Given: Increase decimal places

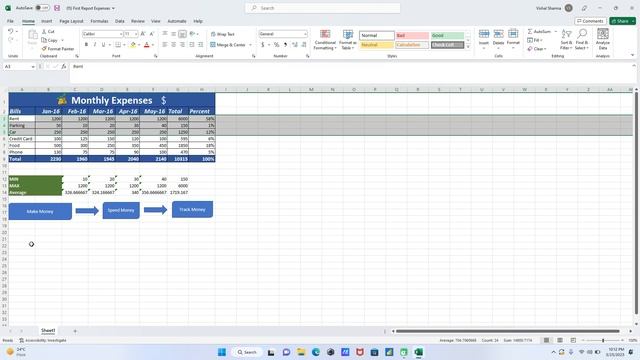Looking at the screenshot, I should coord(295,44).
